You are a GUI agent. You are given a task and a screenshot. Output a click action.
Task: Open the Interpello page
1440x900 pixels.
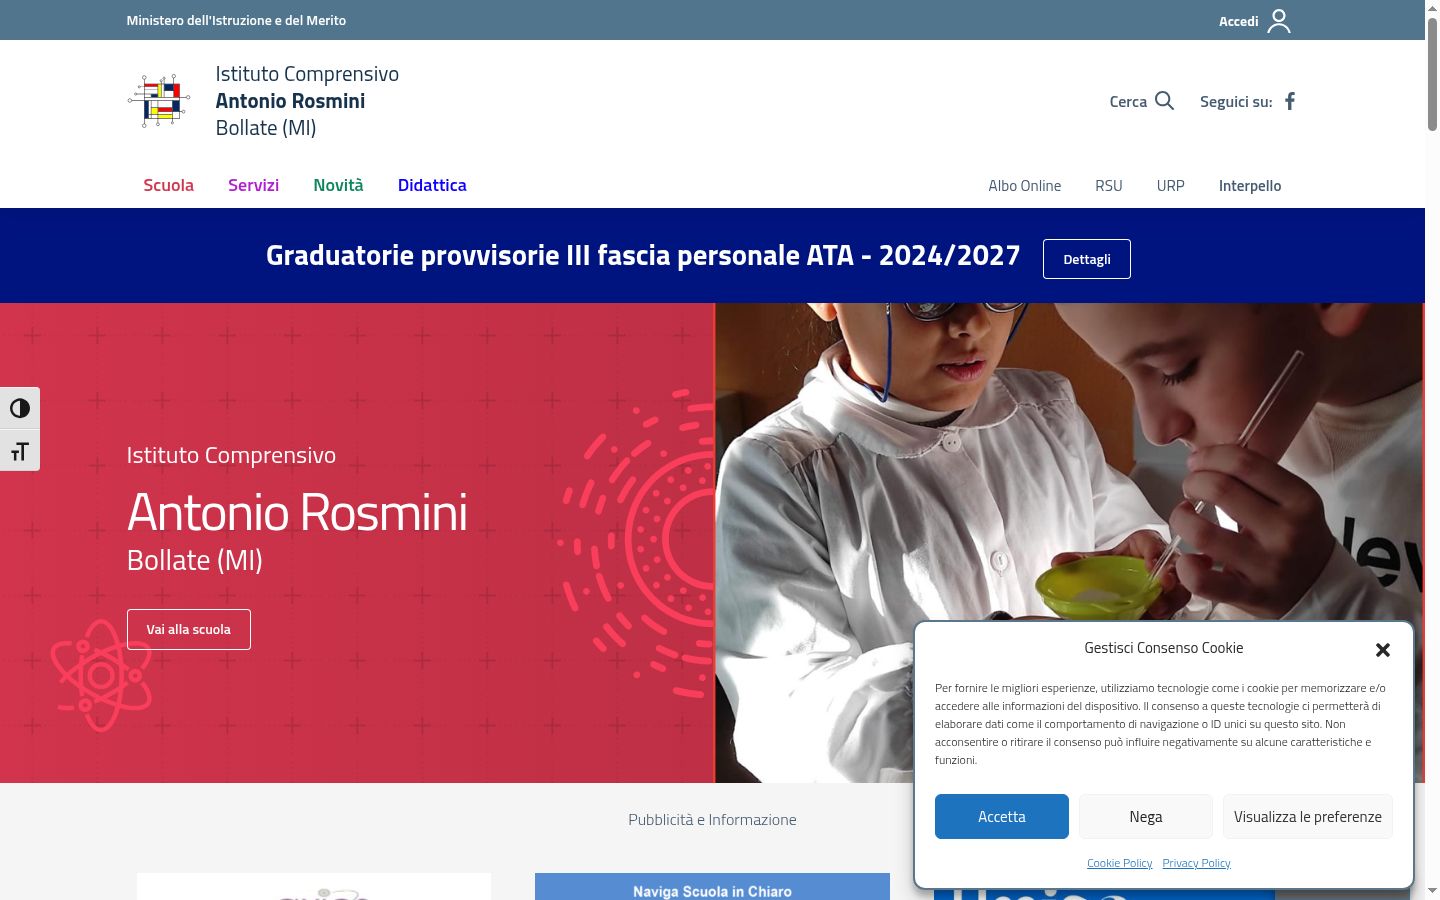[1250, 186]
